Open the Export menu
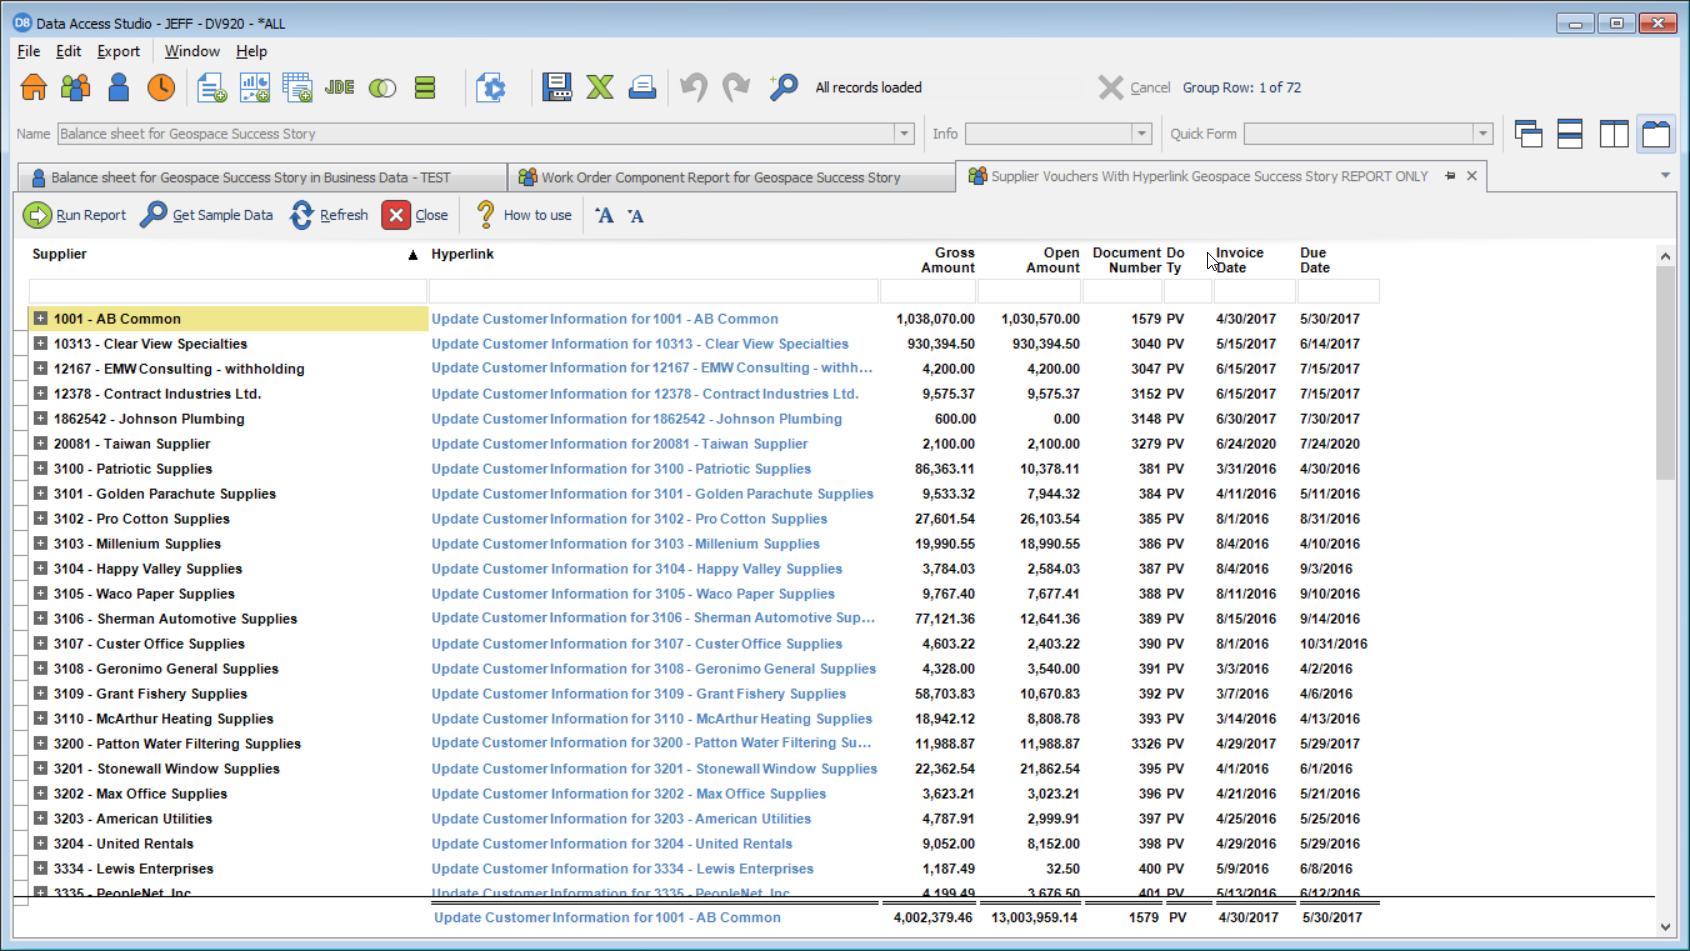 click(x=118, y=51)
